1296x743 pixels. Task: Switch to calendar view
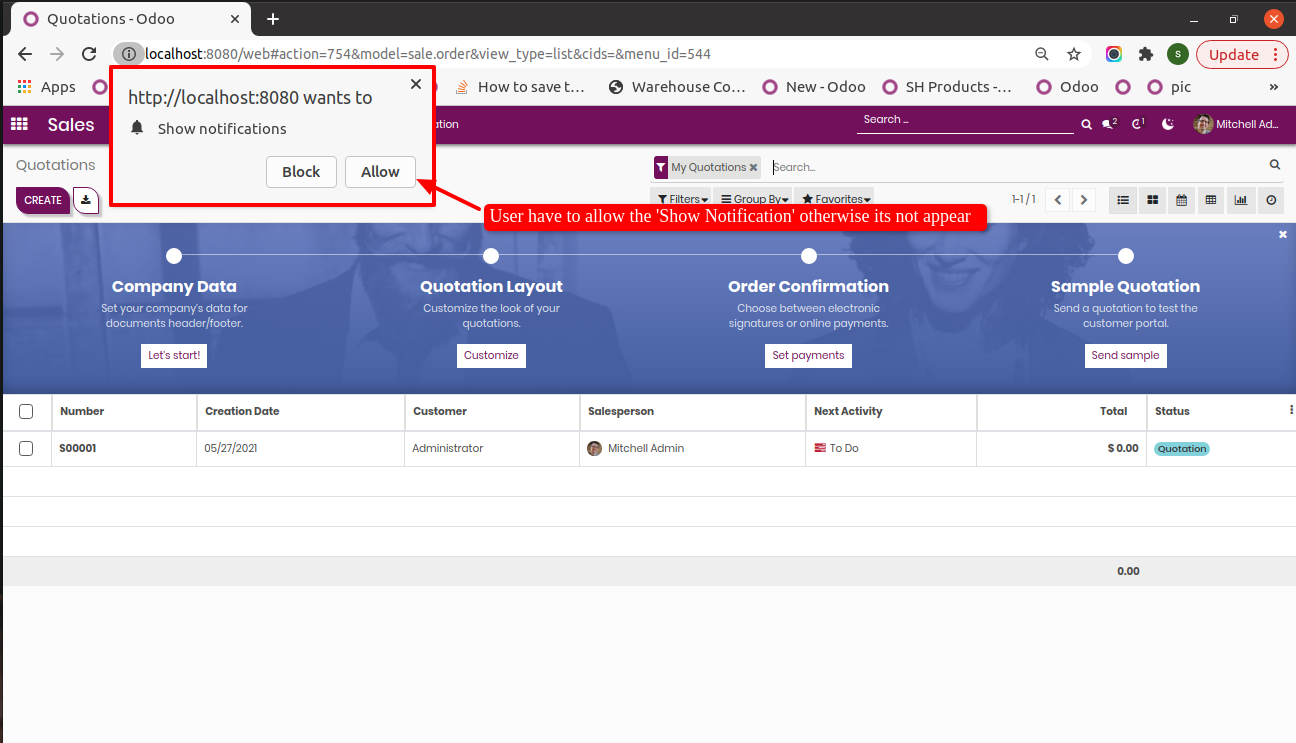1182,200
